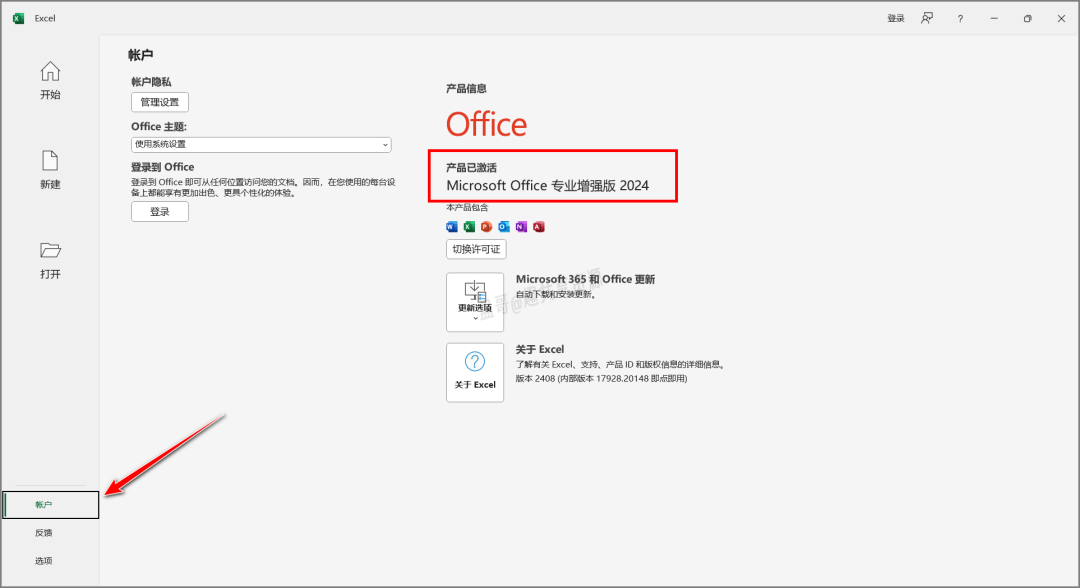Click the 登录 button under 登录到 Office

tap(160, 212)
